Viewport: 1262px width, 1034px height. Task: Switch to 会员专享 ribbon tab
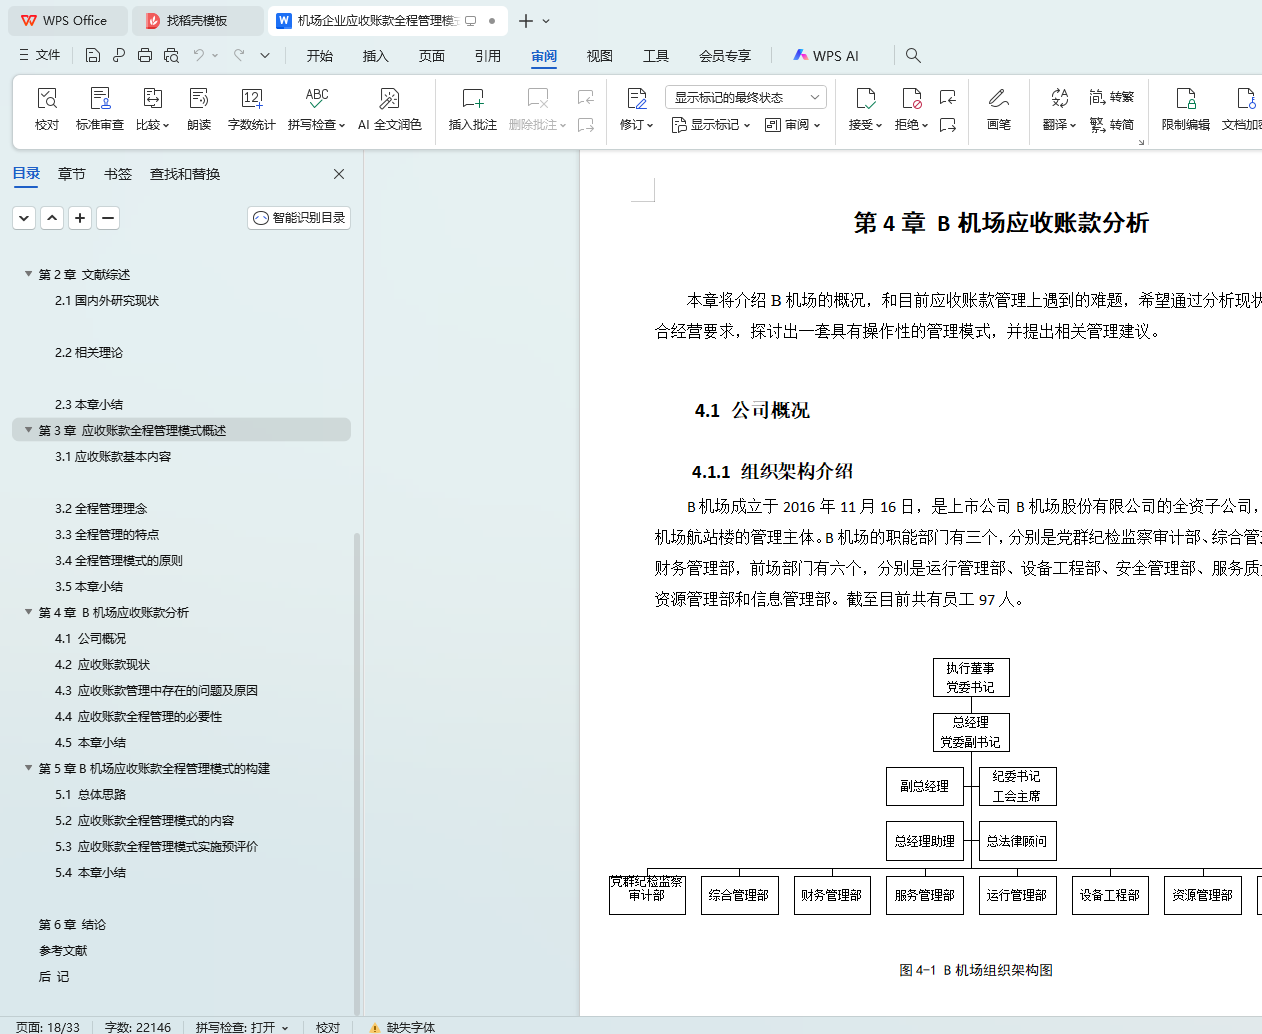point(725,56)
